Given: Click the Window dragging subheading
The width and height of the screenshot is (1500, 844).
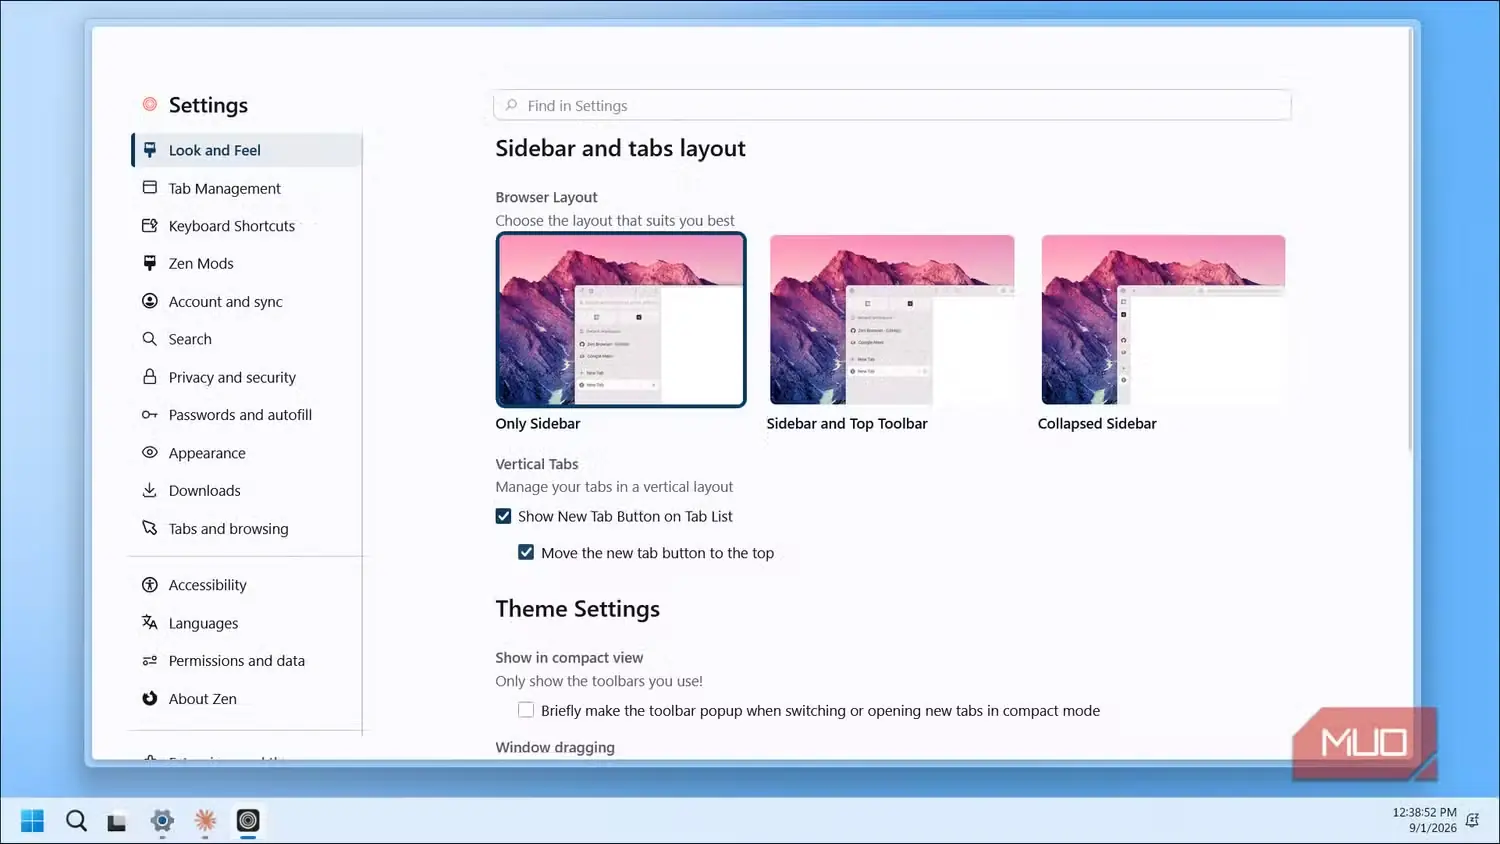Looking at the screenshot, I should 555,747.
